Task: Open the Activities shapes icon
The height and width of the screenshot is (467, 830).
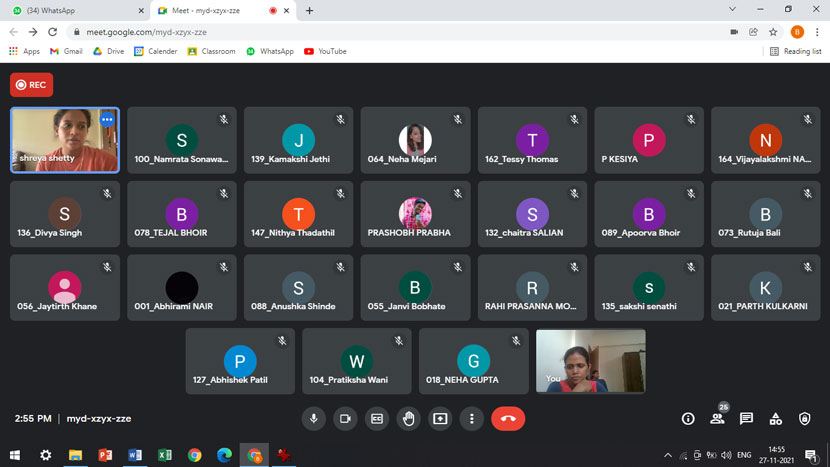Action: [x=775, y=419]
